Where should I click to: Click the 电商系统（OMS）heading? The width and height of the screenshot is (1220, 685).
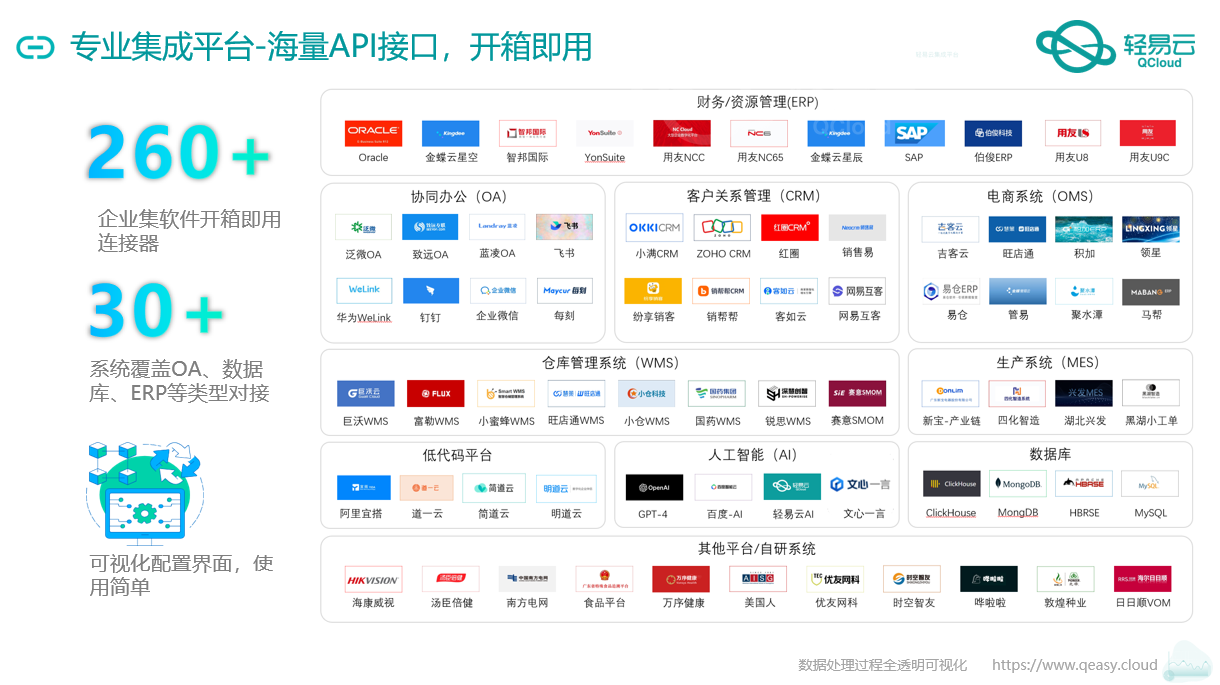click(x=1040, y=196)
